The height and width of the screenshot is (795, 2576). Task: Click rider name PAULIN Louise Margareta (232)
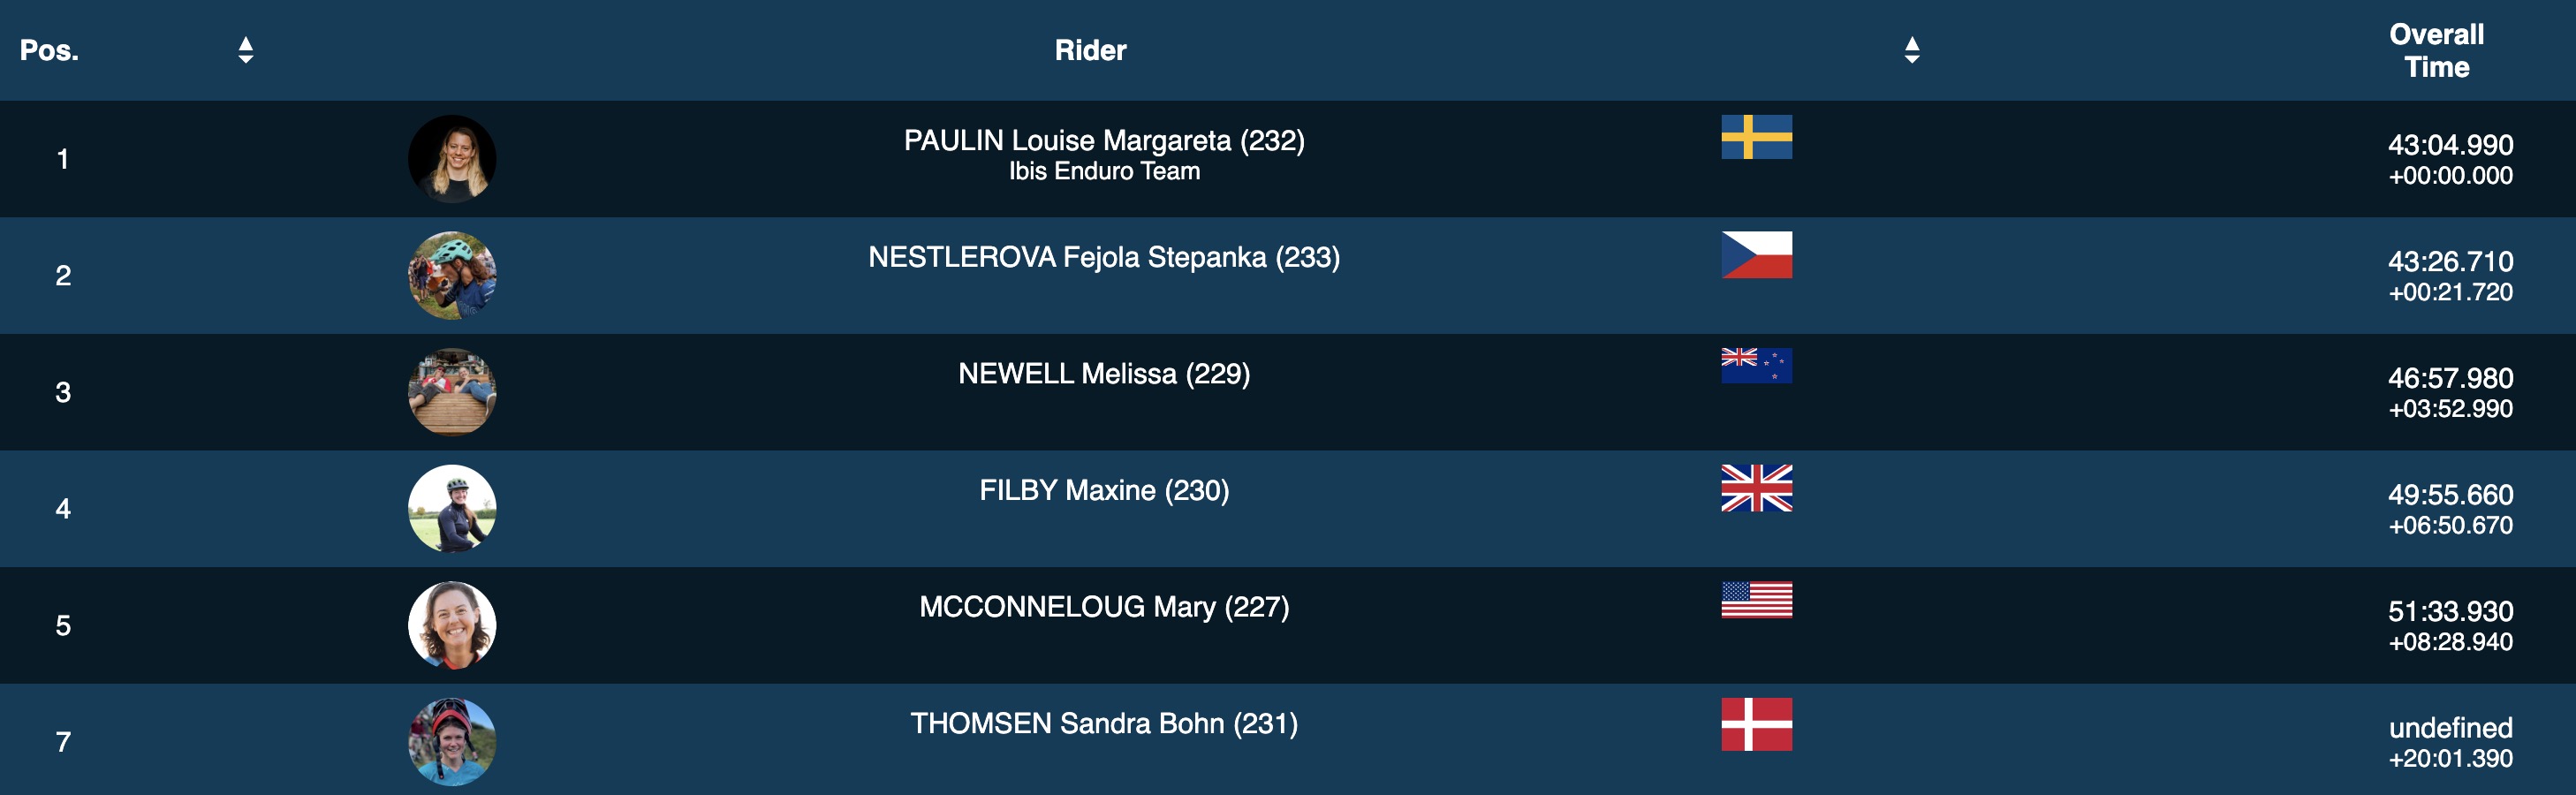pos(1104,141)
